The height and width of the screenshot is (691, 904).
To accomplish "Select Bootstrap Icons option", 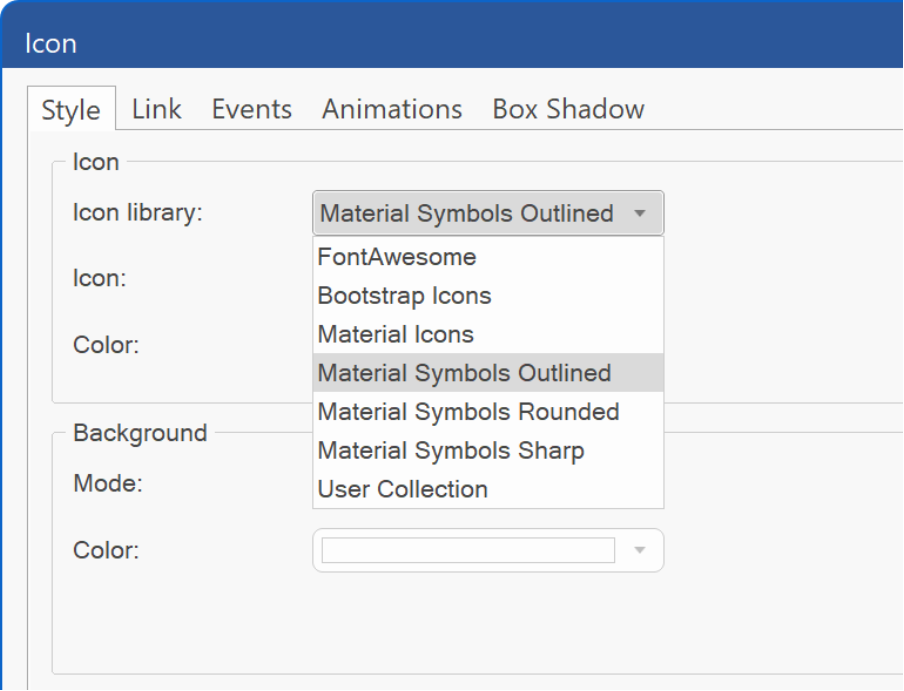I will coord(488,296).
